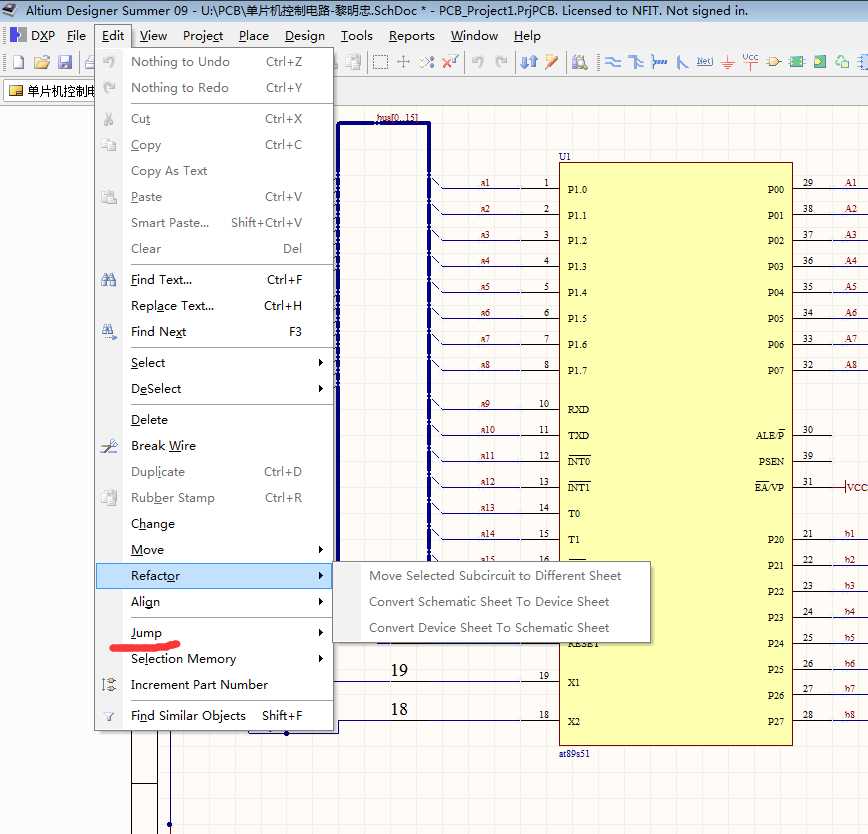Open the Tools menu
This screenshot has height=834, width=868.
(356, 36)
